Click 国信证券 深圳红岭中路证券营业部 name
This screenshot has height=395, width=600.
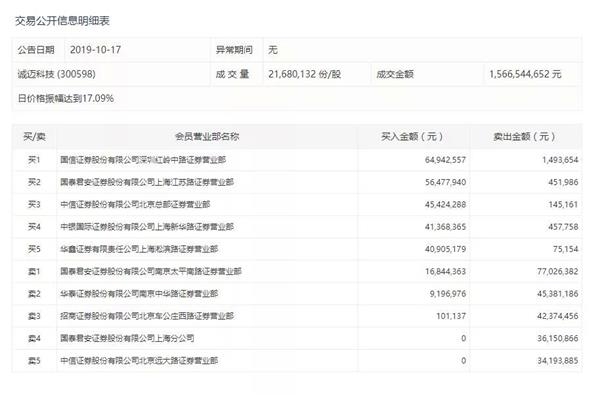click(x=143, y=160)
